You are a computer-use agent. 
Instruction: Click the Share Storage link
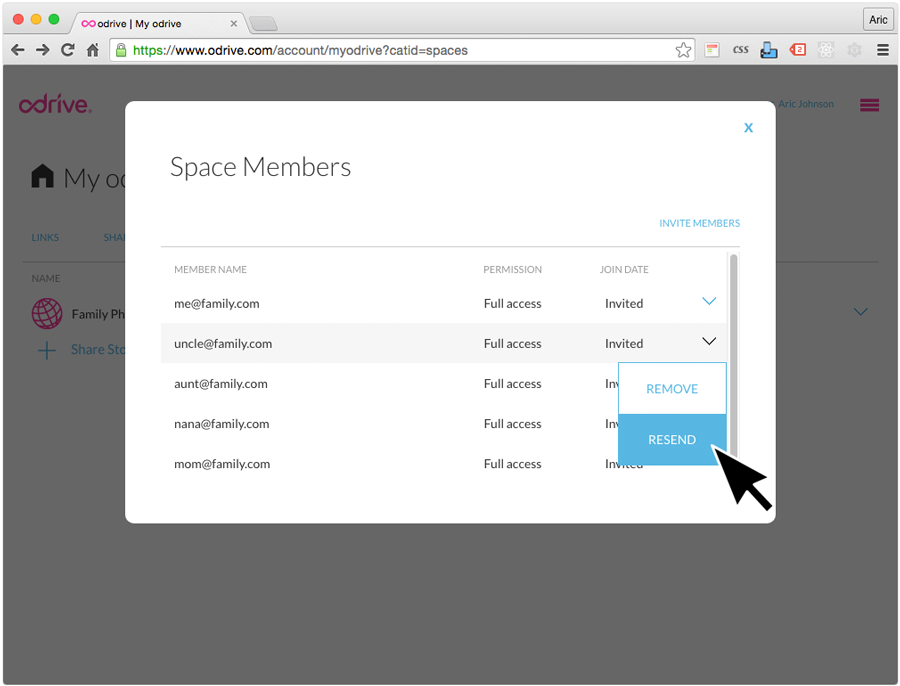coord(98,350)
